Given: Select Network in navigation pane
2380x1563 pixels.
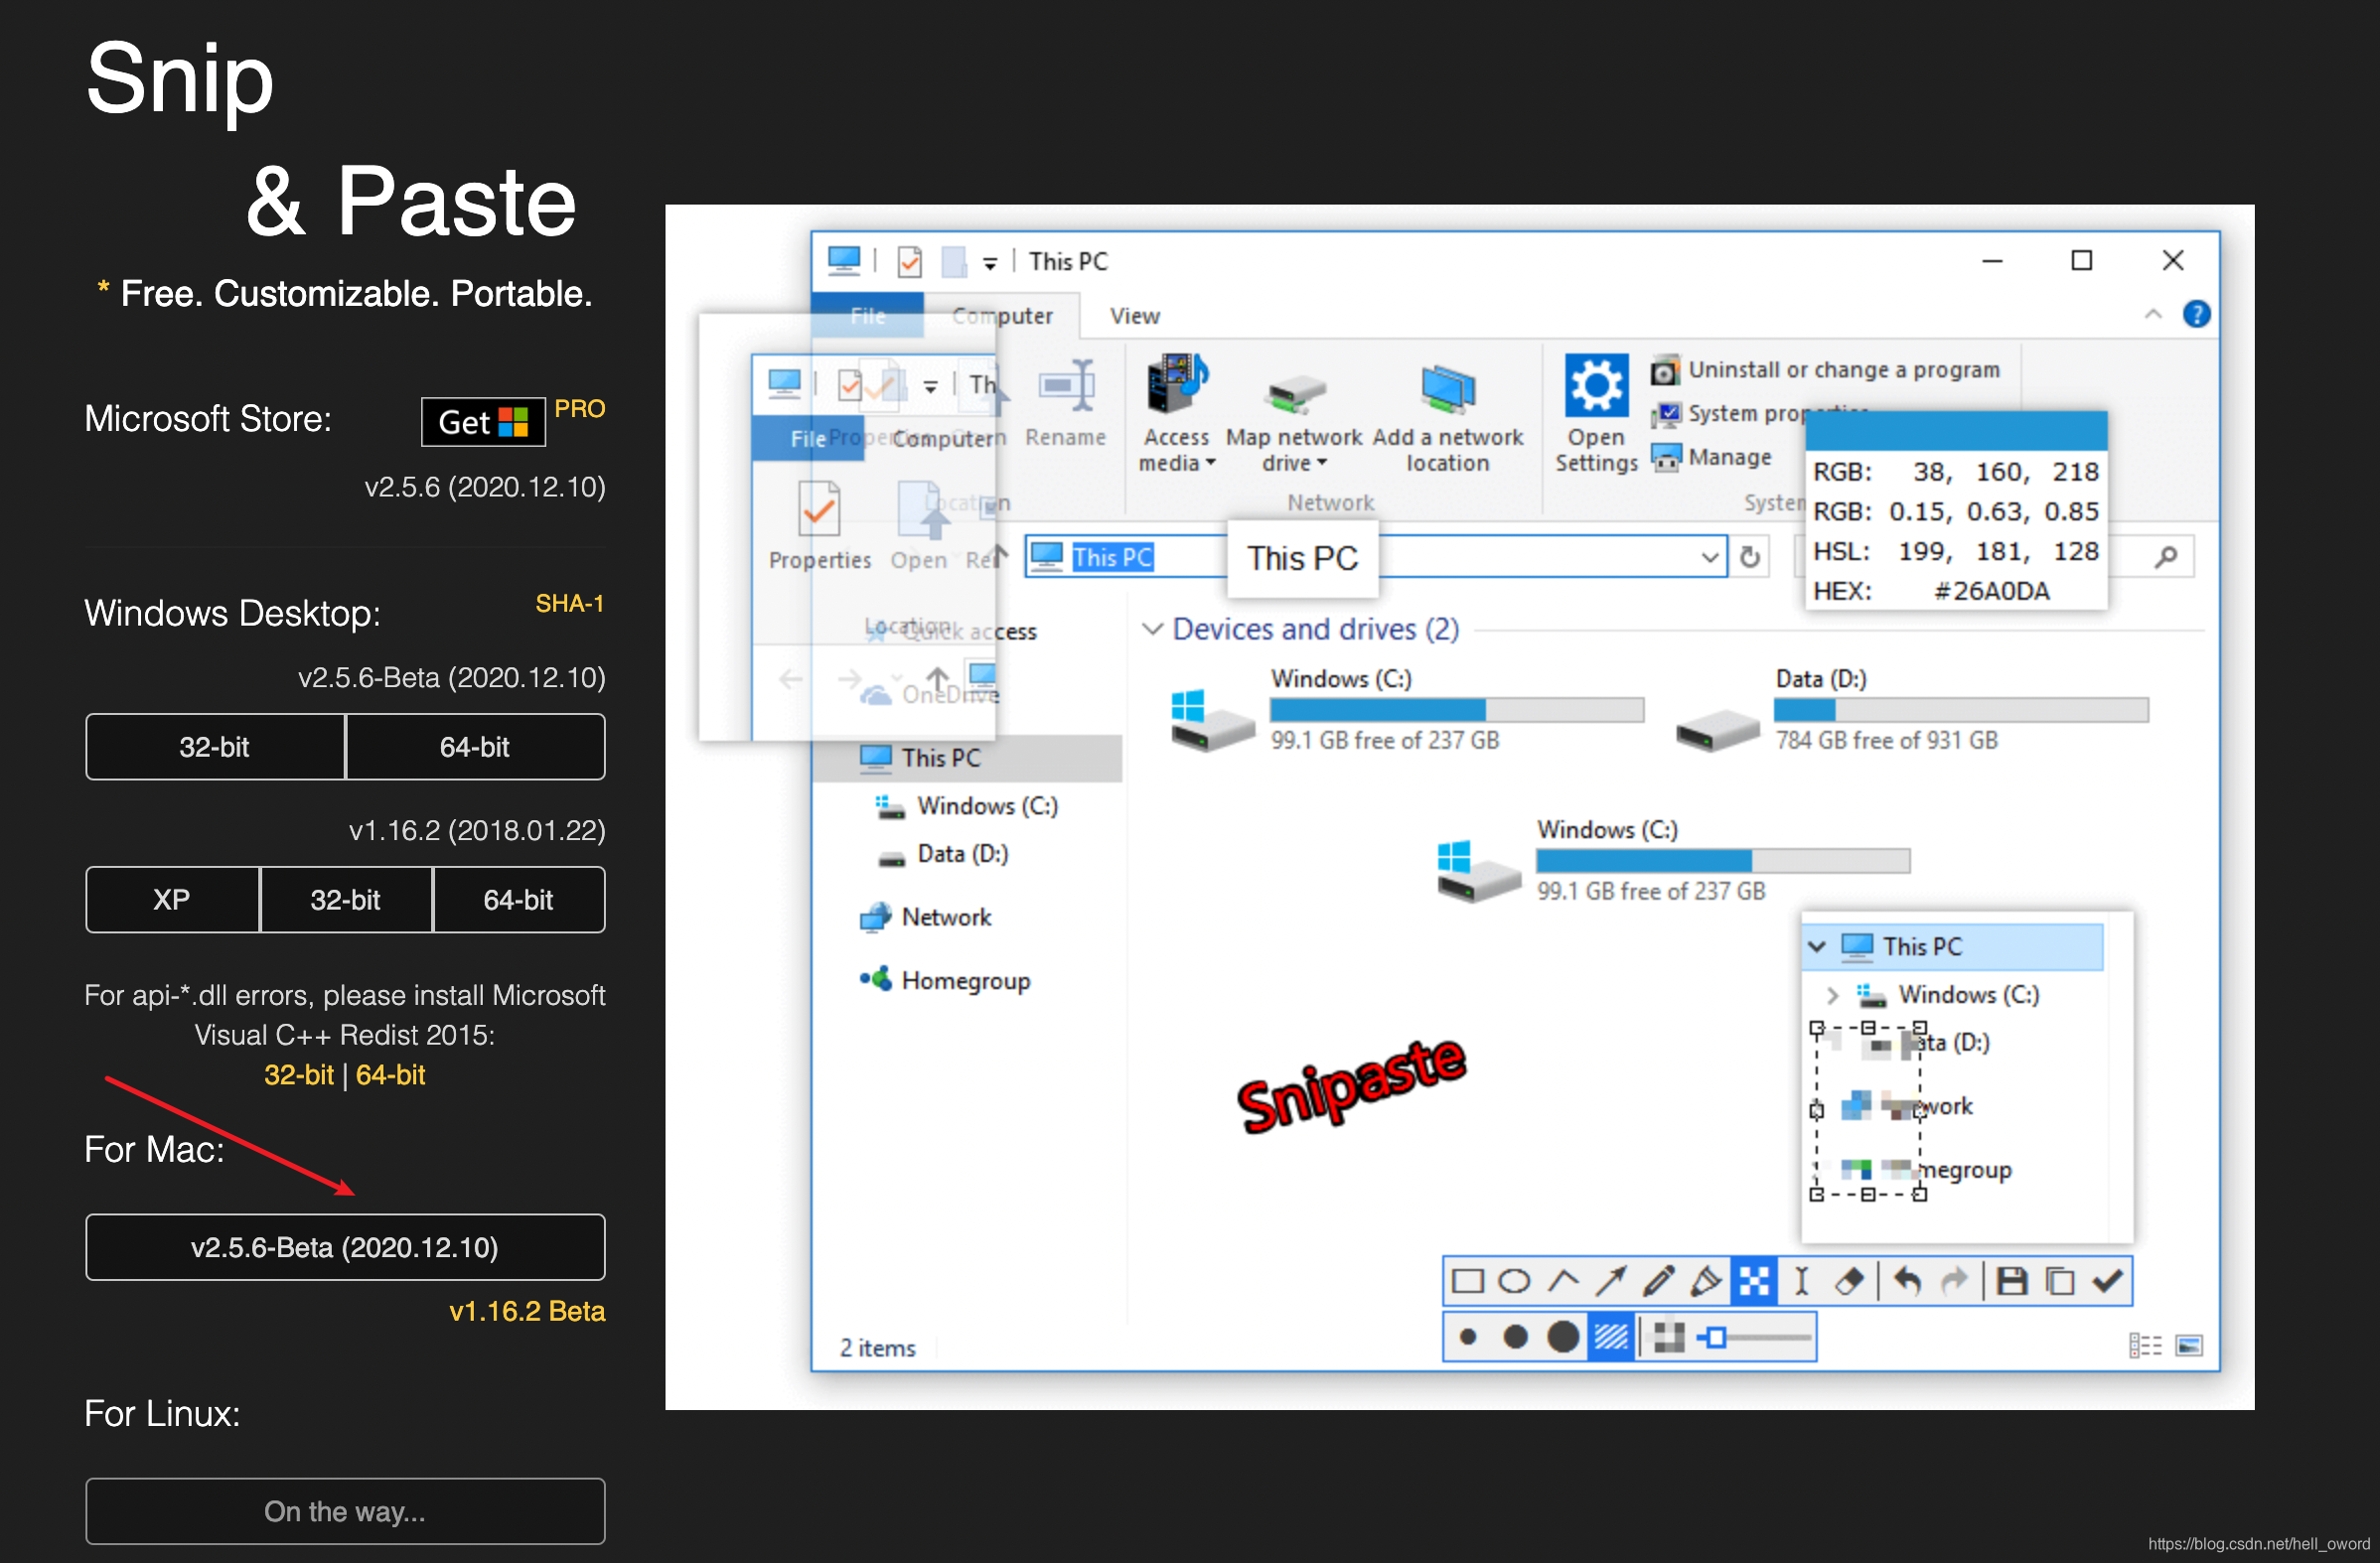Looking at the screenshot, I should coord(926,917).
